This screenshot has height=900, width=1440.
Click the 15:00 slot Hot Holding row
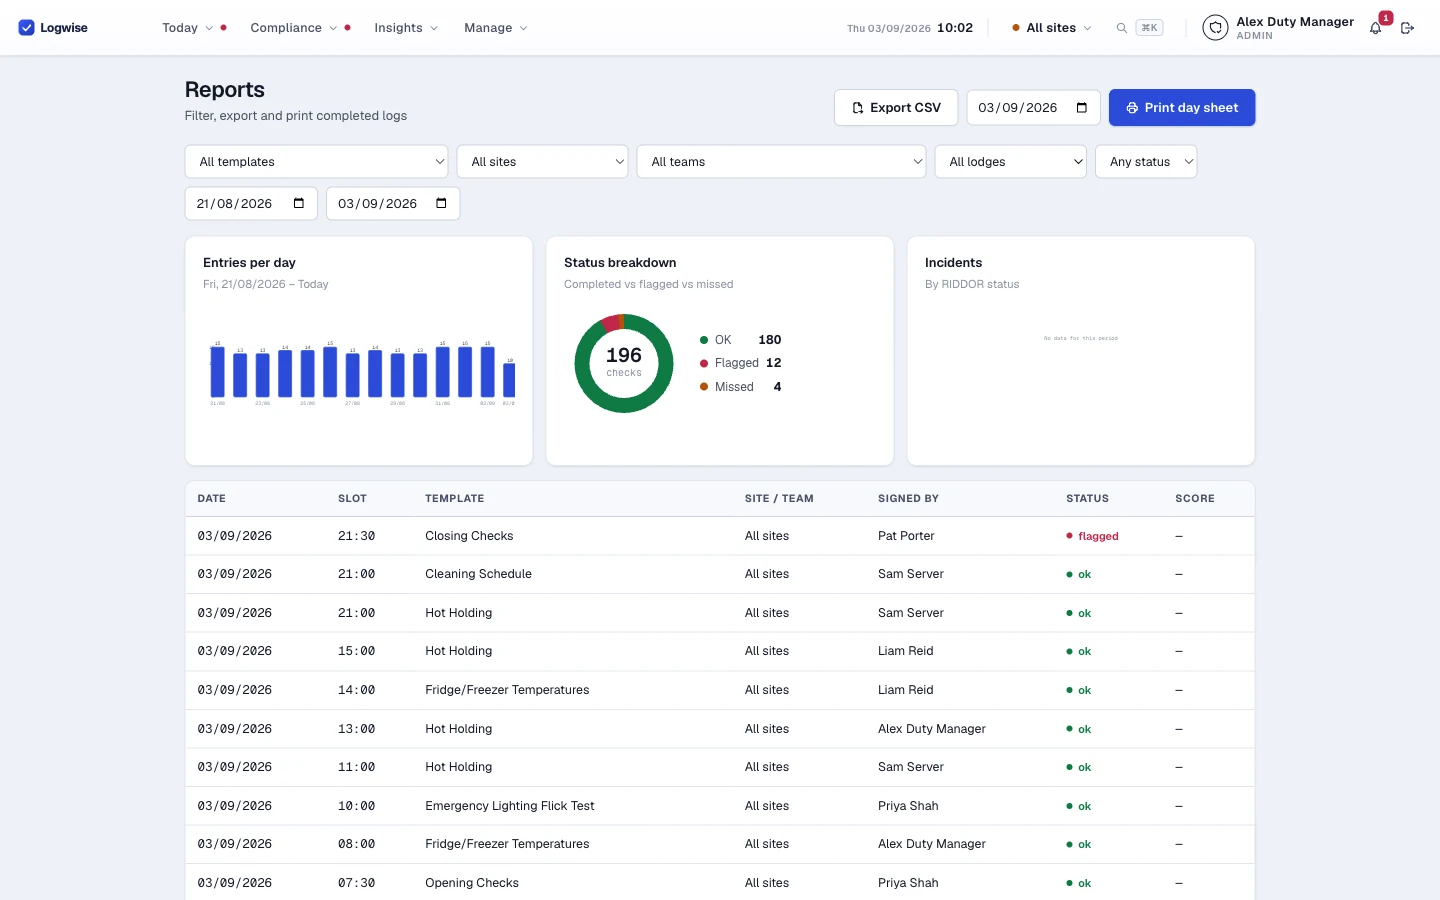(x=720, y=651)
